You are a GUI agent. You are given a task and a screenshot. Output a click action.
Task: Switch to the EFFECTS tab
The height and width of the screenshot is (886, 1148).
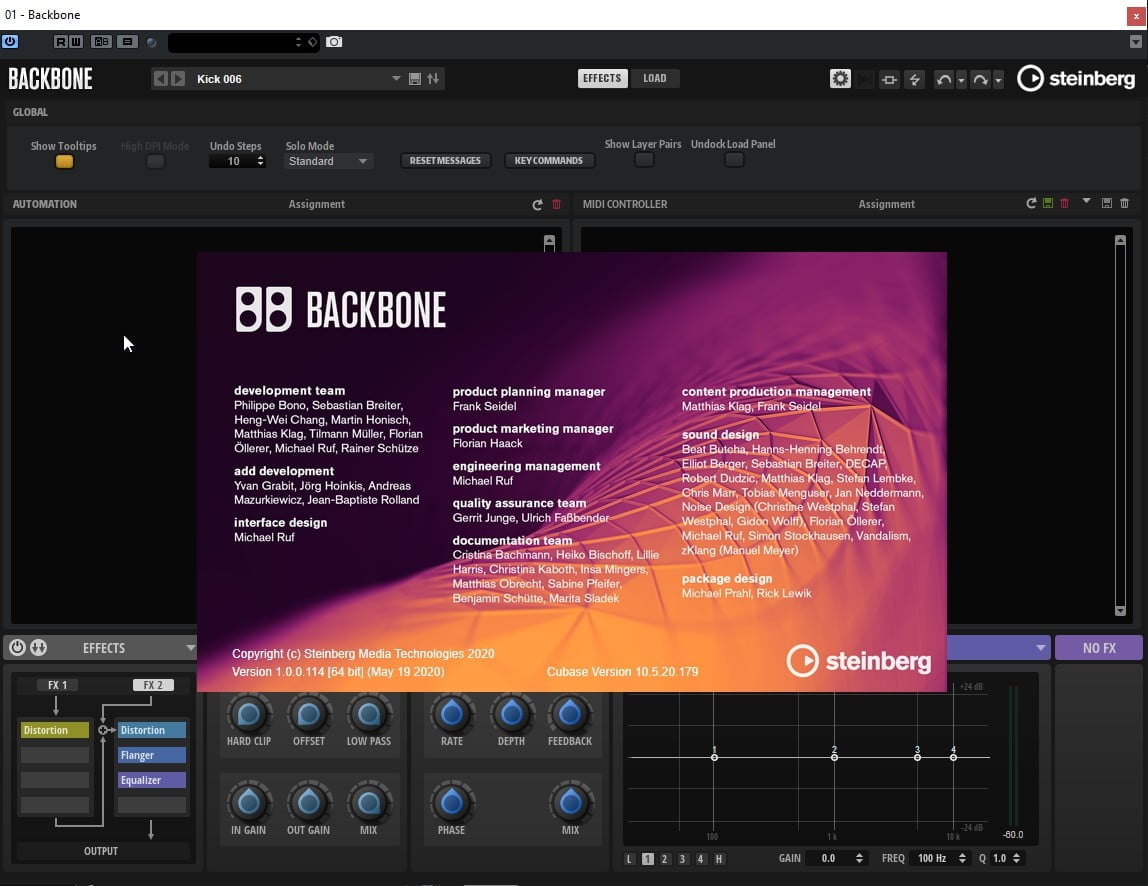coord(602,78)
